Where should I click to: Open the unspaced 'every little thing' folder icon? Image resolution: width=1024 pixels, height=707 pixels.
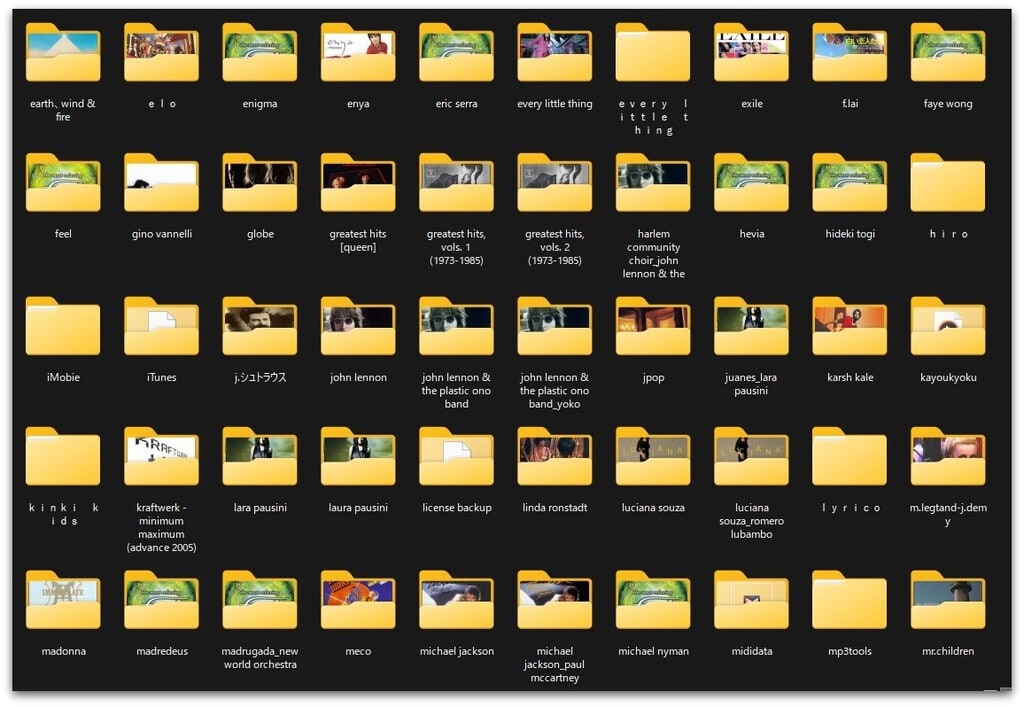(x=554, y=52)
